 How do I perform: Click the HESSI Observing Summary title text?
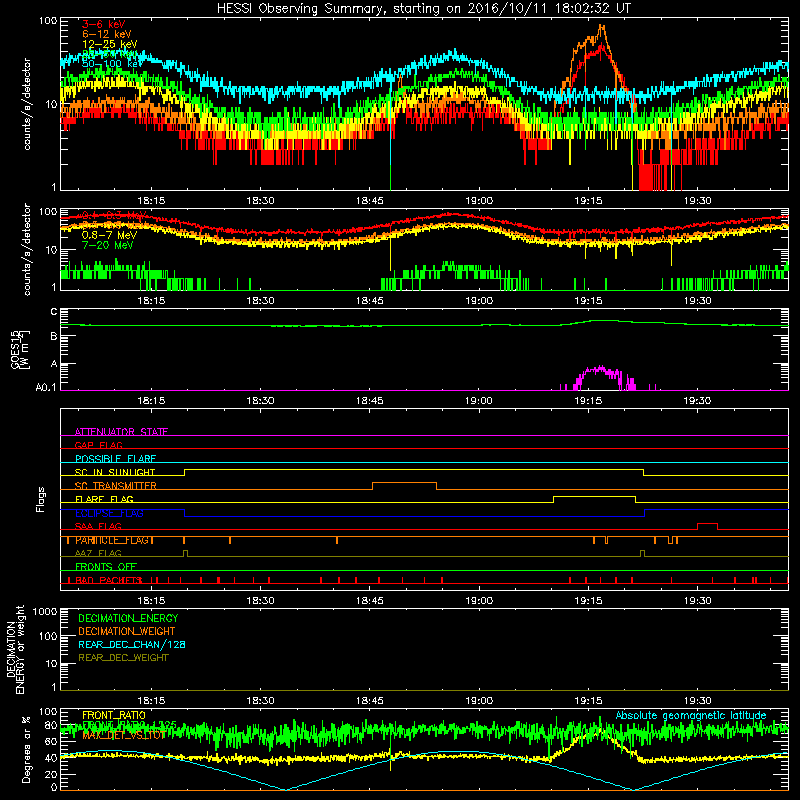click(x=424, y=8)
